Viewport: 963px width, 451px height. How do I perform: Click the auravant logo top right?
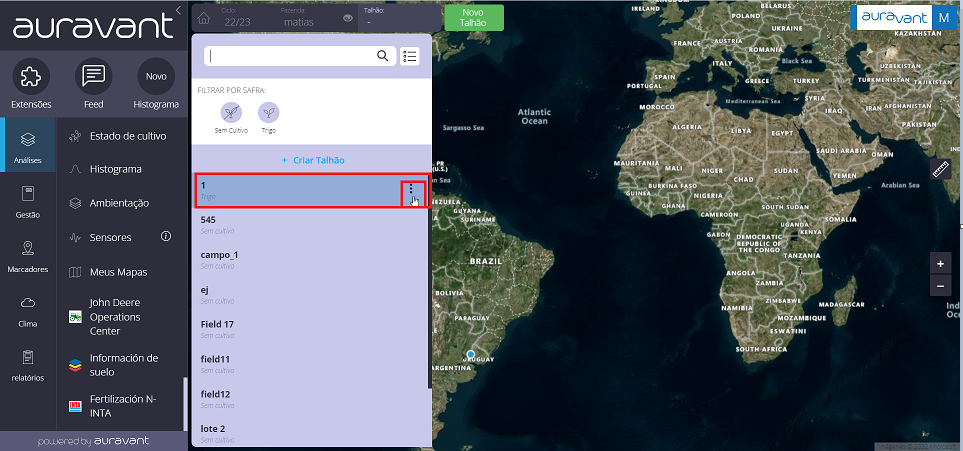pyautogui.click(x=894, y=18)
